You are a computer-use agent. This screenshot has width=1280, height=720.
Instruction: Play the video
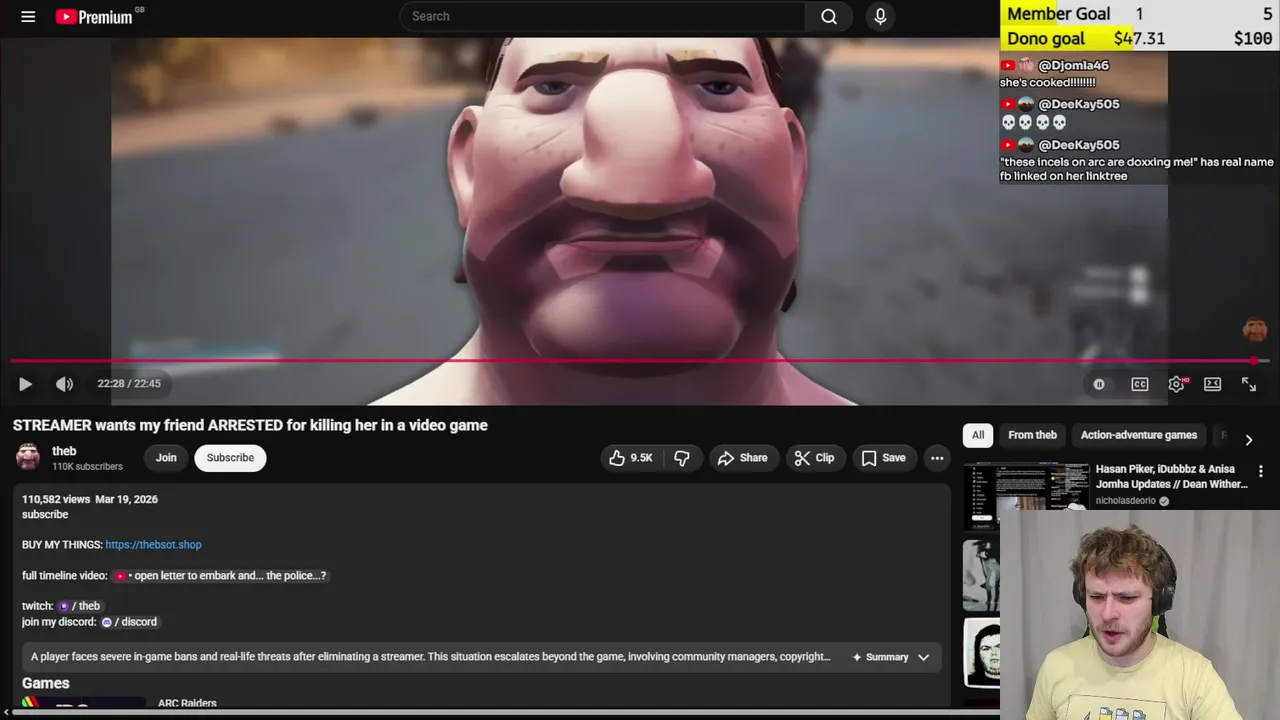pos(25,384)
